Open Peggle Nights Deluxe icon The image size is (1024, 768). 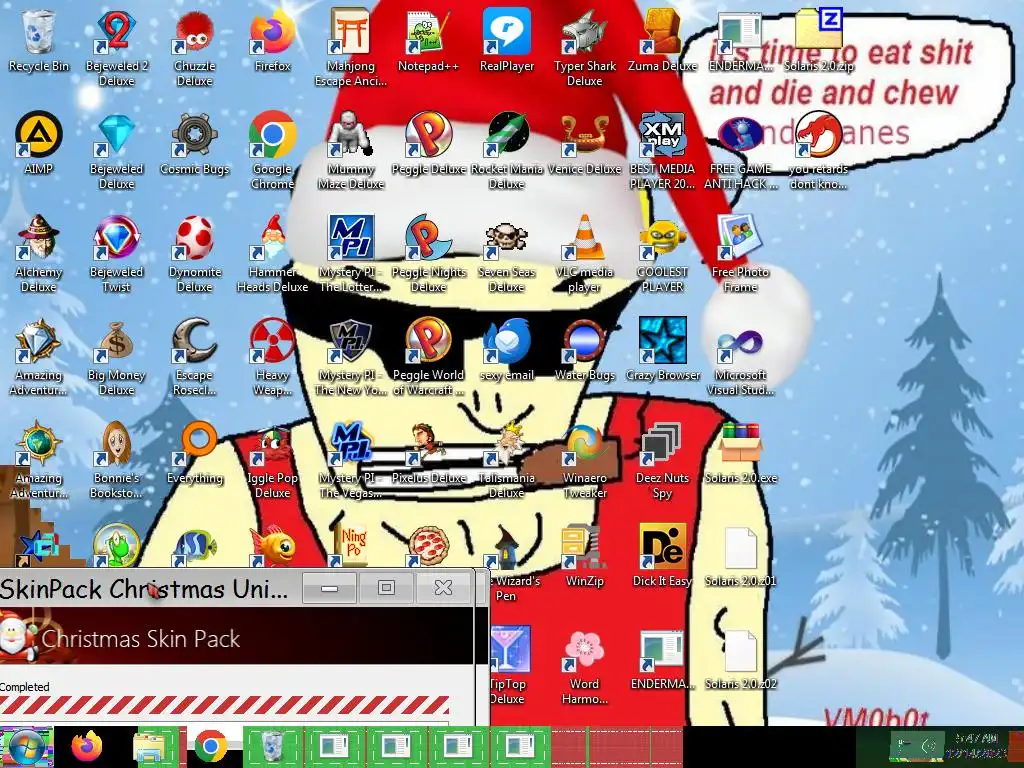point(428,254)
